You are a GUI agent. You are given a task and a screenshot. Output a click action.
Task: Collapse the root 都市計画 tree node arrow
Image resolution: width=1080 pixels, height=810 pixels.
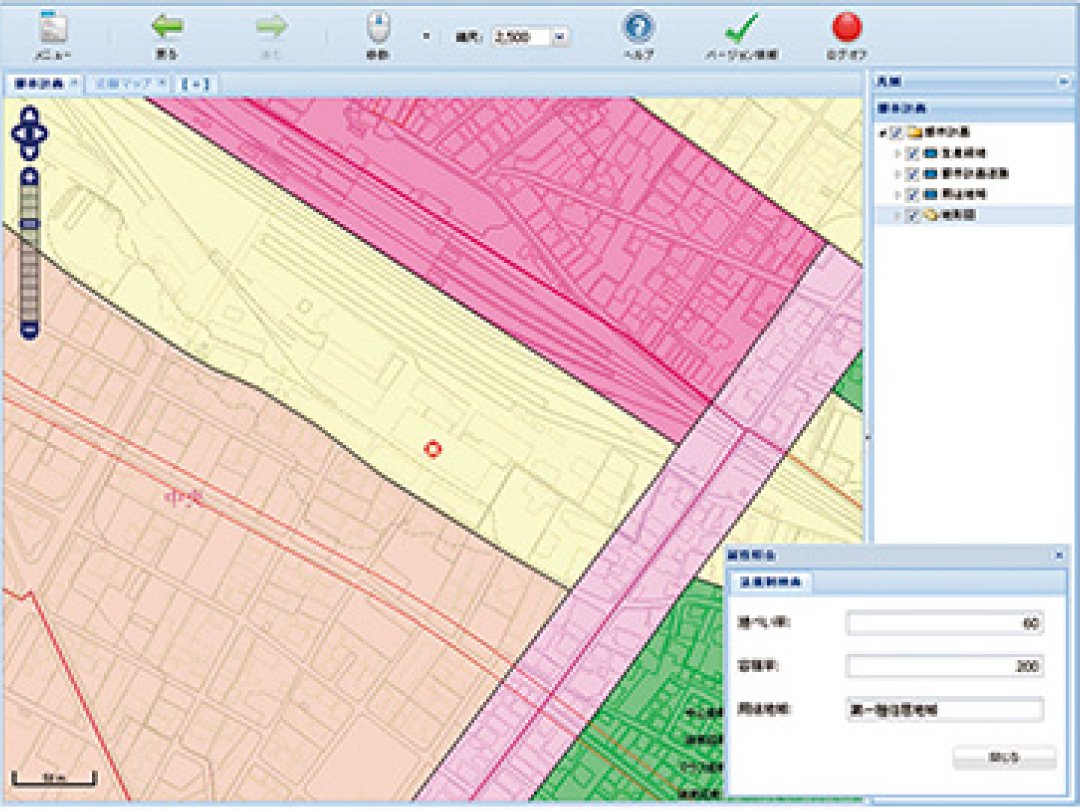click(882, 132)
